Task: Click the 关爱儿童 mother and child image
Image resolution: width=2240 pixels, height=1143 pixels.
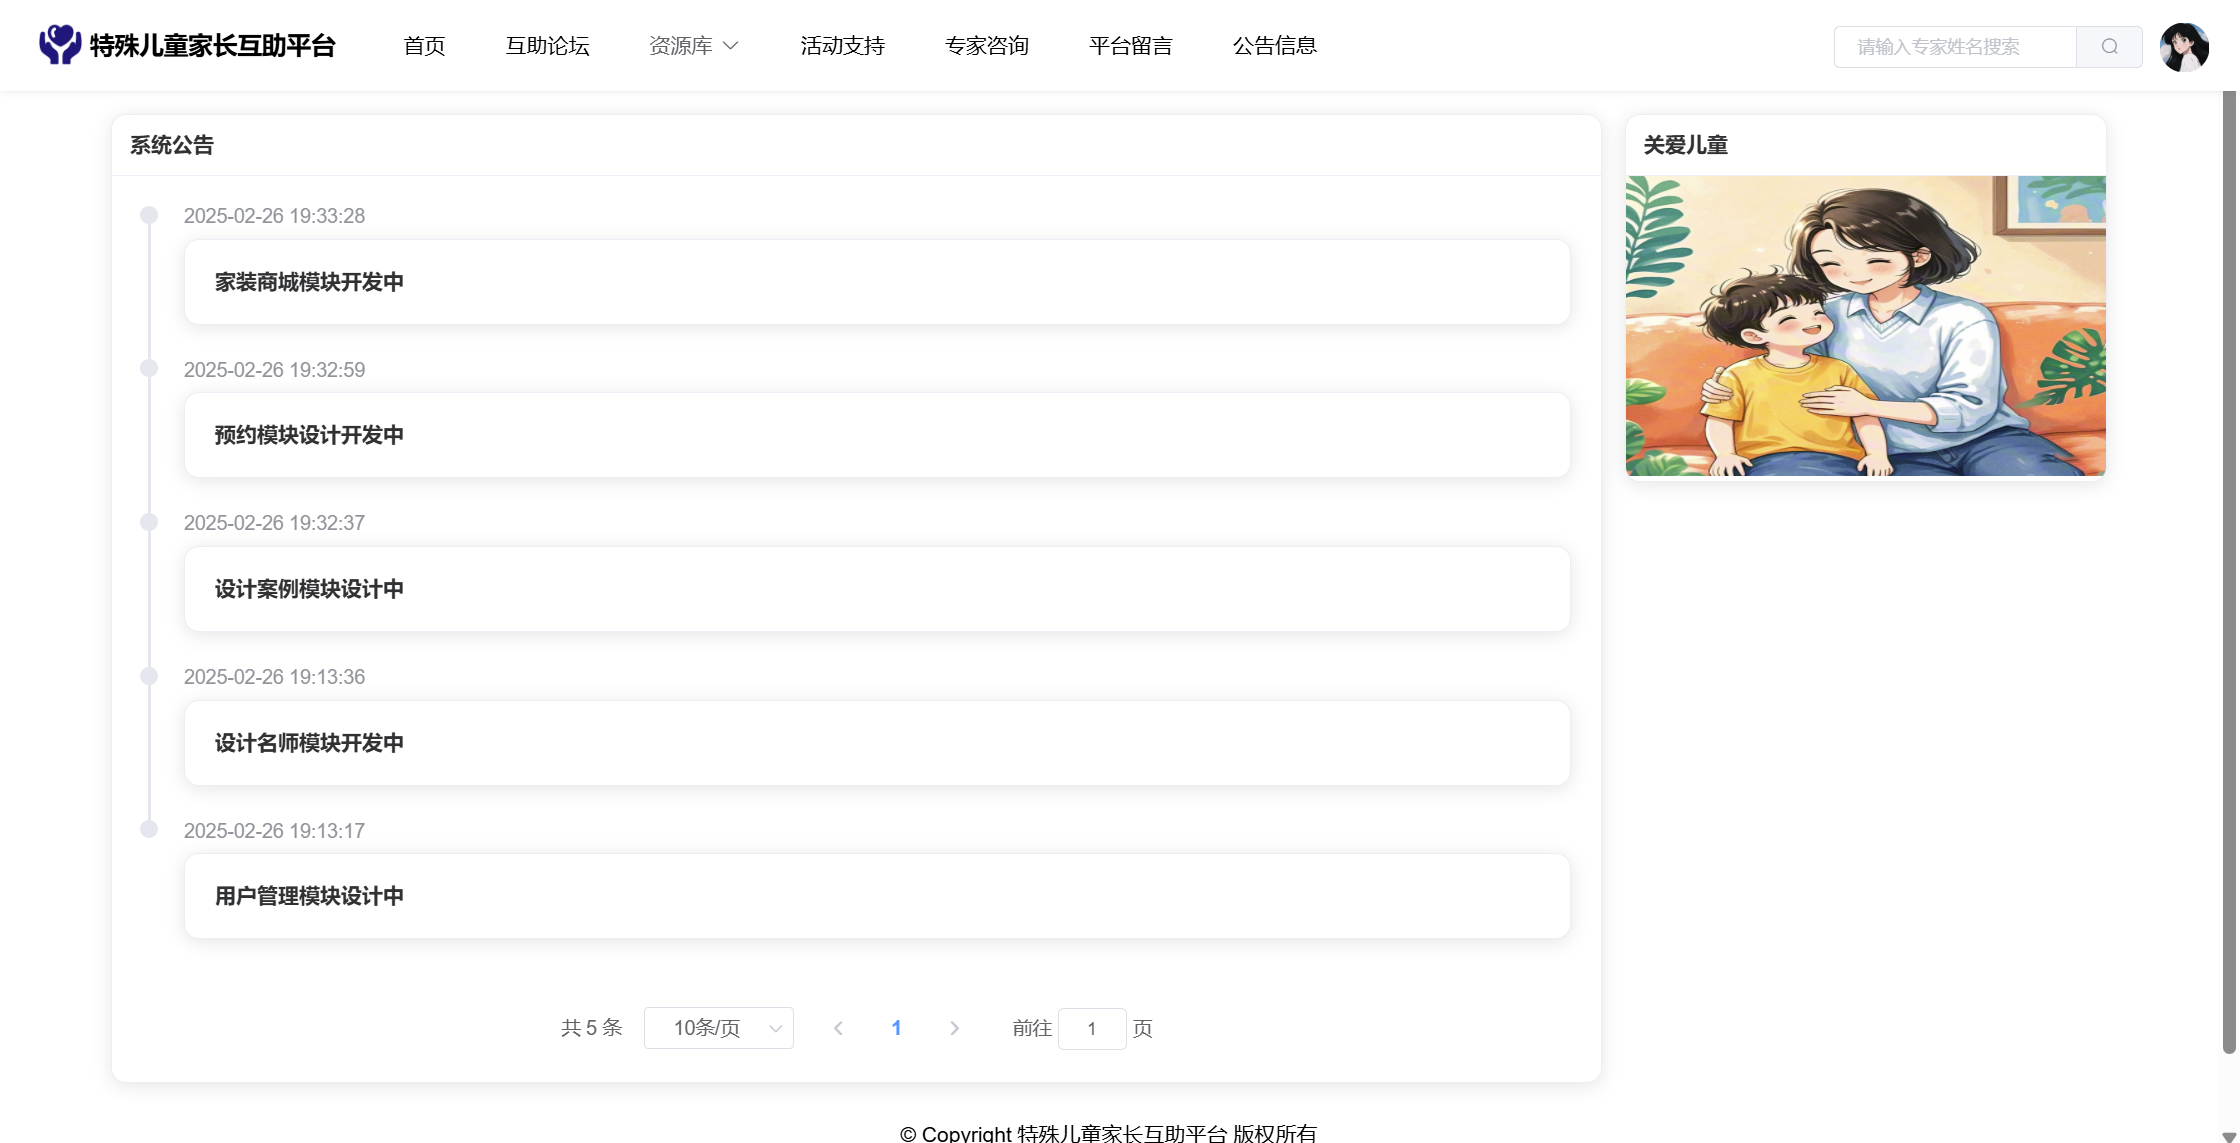Action: tap(1865, 326)
